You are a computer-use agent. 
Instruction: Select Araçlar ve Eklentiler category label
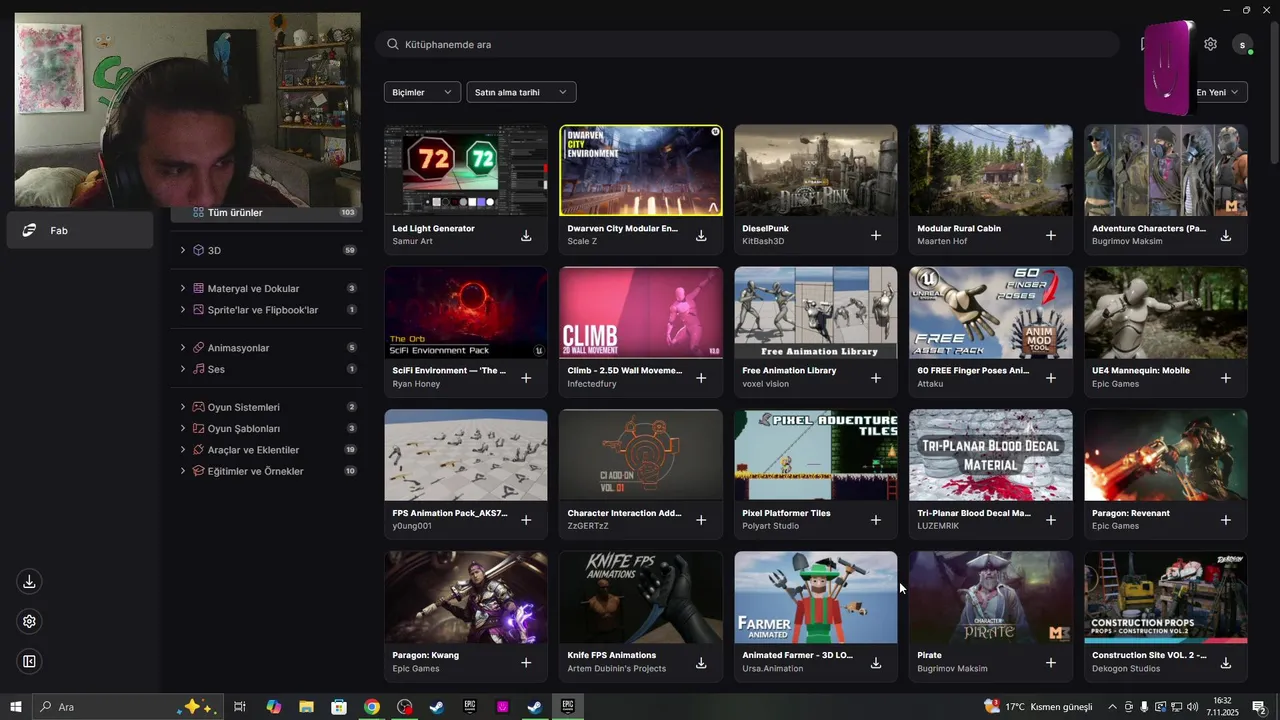click(253, 450)
